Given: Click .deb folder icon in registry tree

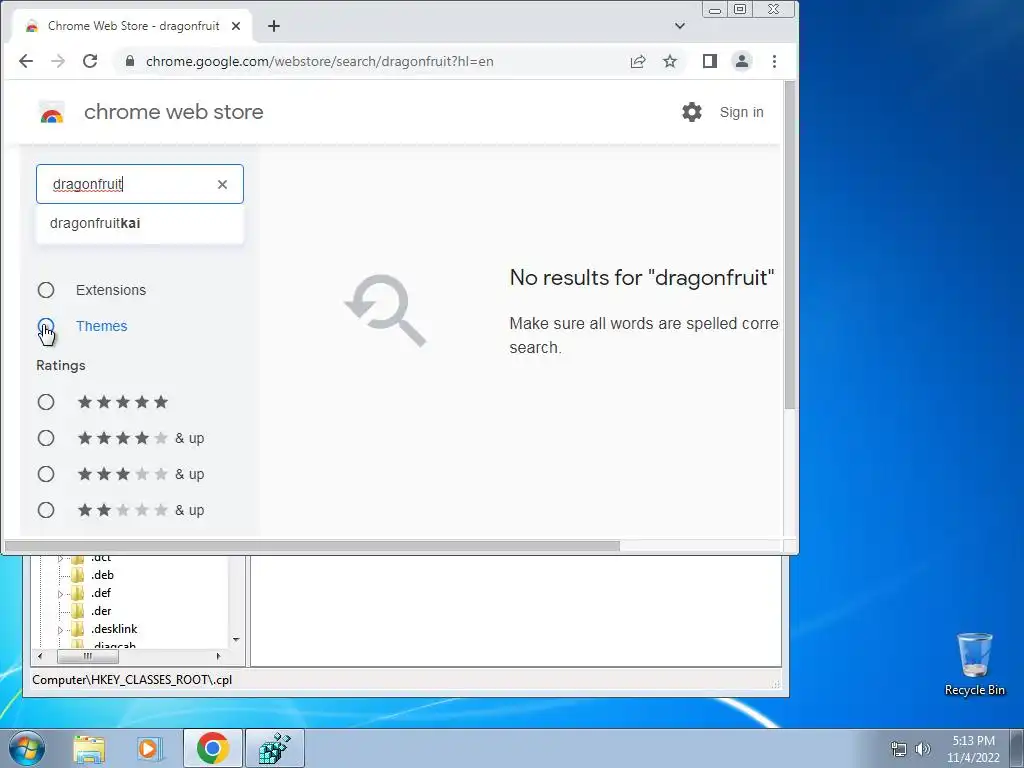Looking at the screenshot, I should coord(78,575).
